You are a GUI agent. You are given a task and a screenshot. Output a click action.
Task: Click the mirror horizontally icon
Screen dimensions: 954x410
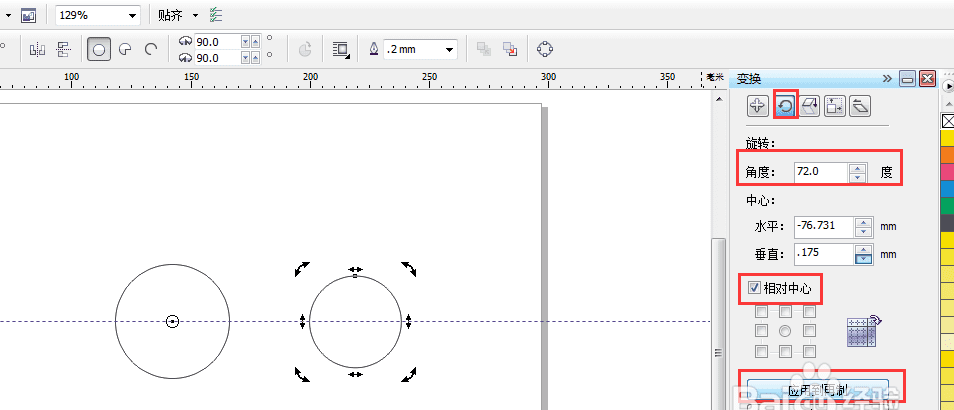[38, 49]
